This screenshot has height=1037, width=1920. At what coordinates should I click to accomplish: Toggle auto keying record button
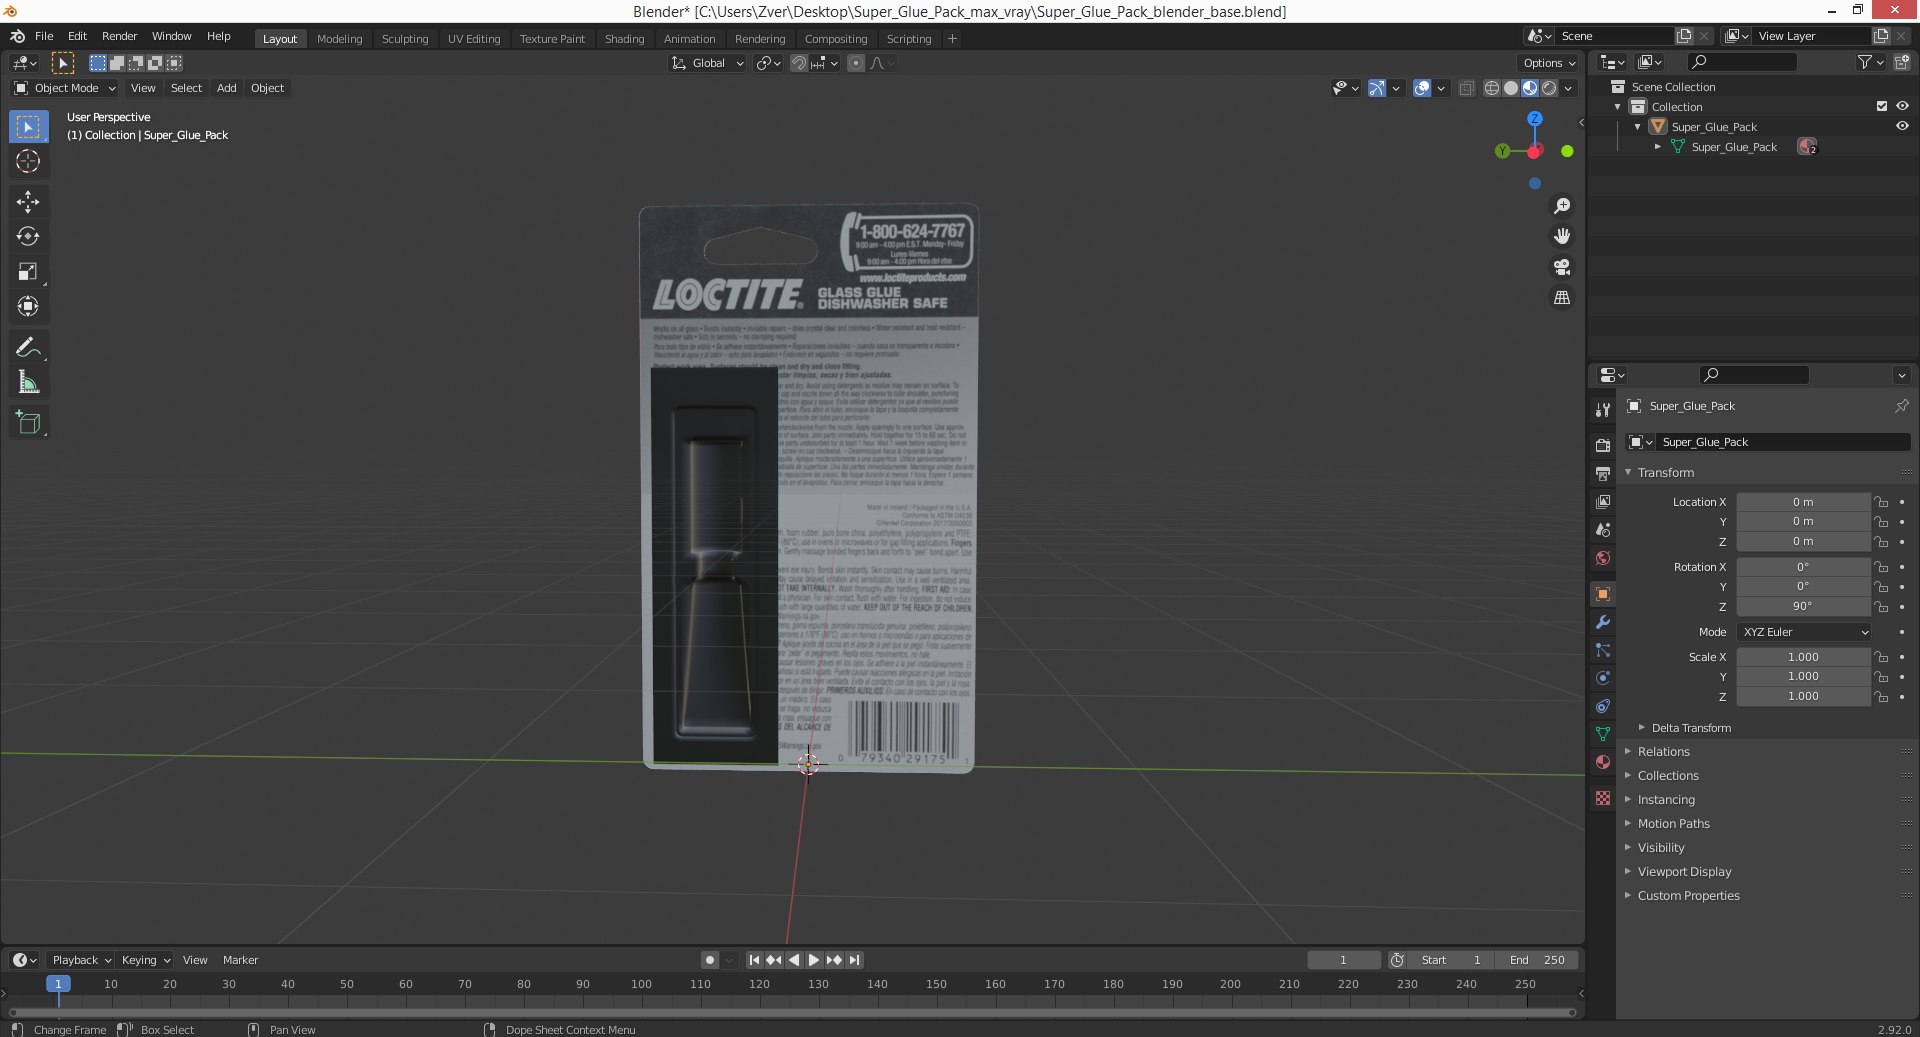[x=710, y=960]
